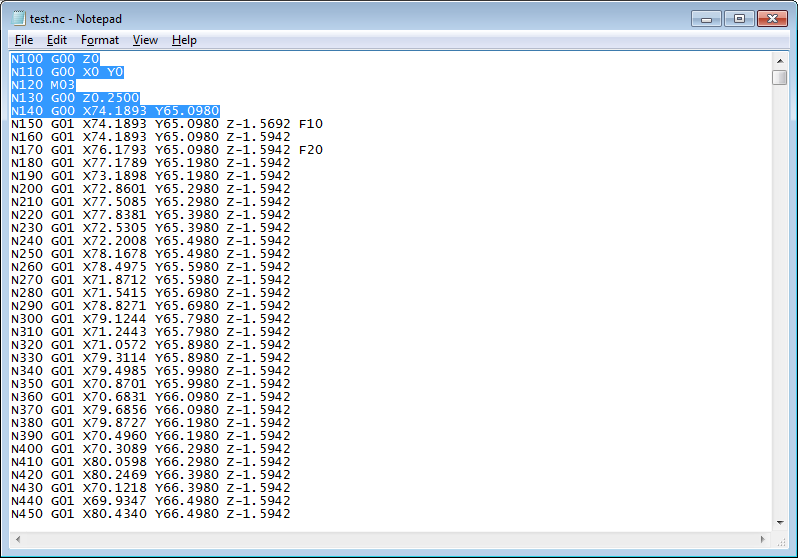The height and width of the screenshot is (558, 798).
Task: Click X77.8381 on line N220
Action: click(115, 214)
